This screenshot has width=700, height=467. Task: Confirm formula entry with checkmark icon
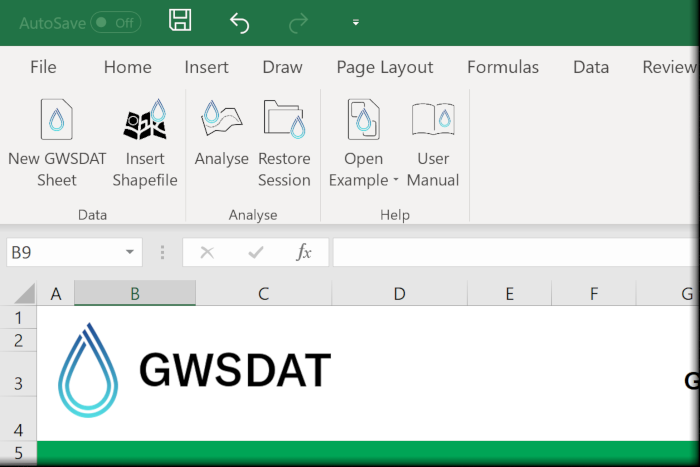tap(256, 253)
